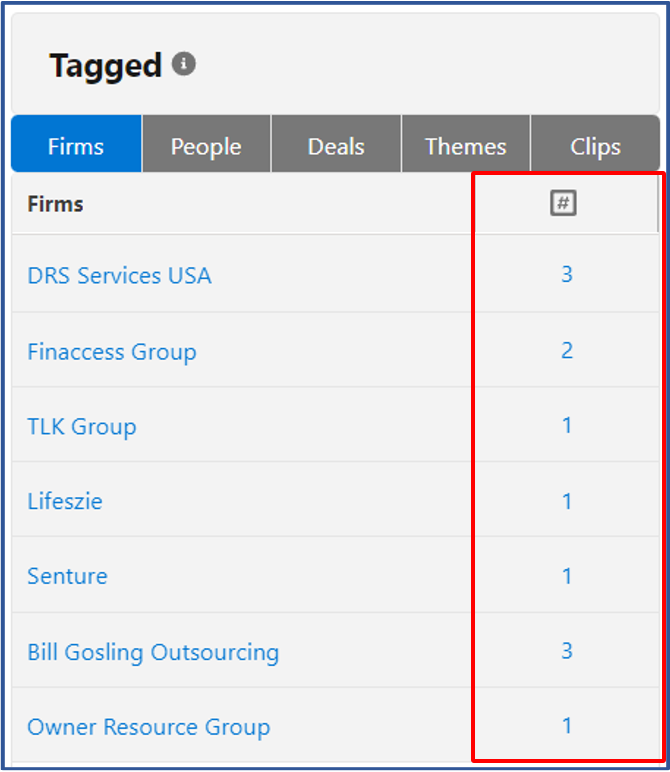This screenshot has height=772, width=670.
Task: Open Bill Gosling Outsourcing link
Action: 153,652
